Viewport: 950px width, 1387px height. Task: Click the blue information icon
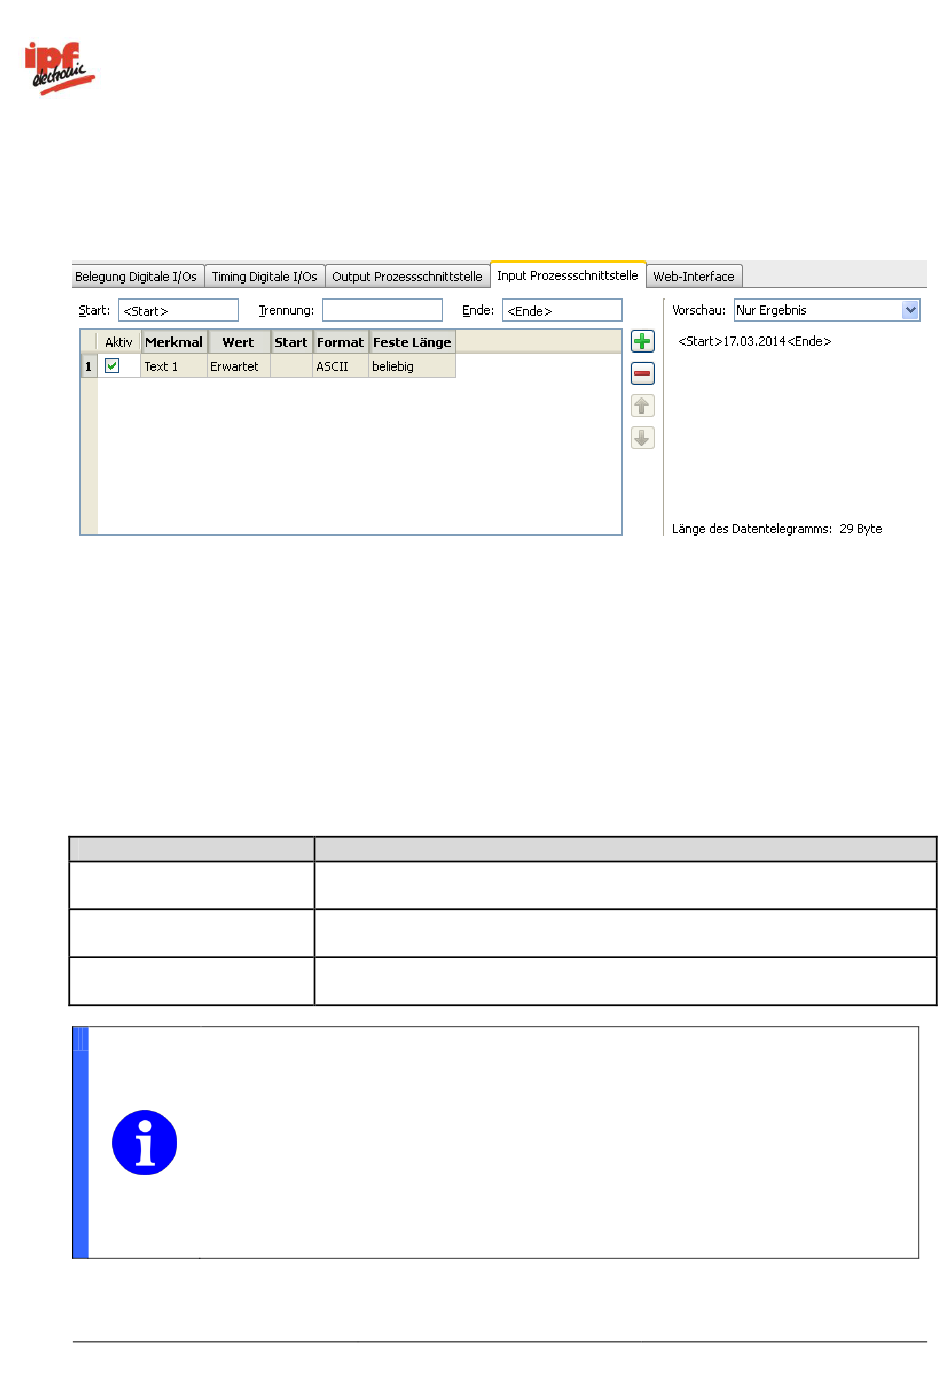pos(145,1142)
